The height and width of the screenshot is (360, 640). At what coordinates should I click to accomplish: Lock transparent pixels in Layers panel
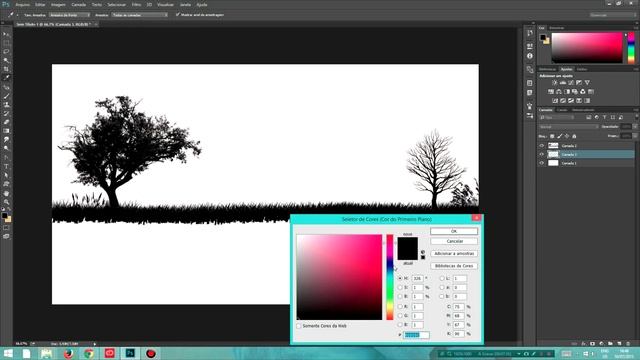tap(552, 136)
